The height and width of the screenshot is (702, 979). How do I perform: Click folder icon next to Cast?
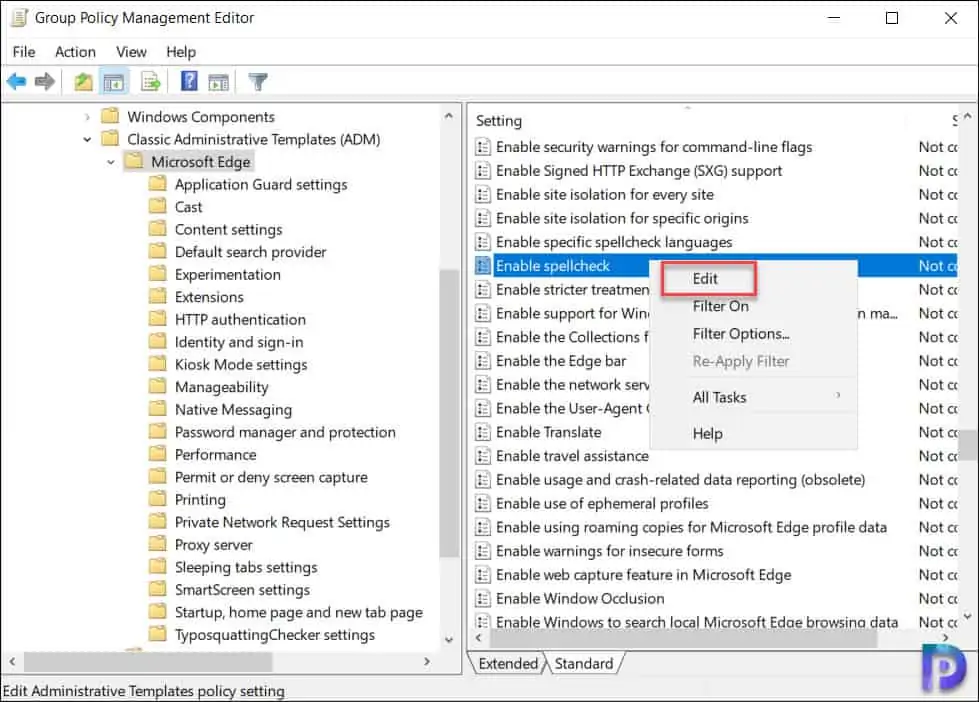pyautogui.click(x=158, y=207)
